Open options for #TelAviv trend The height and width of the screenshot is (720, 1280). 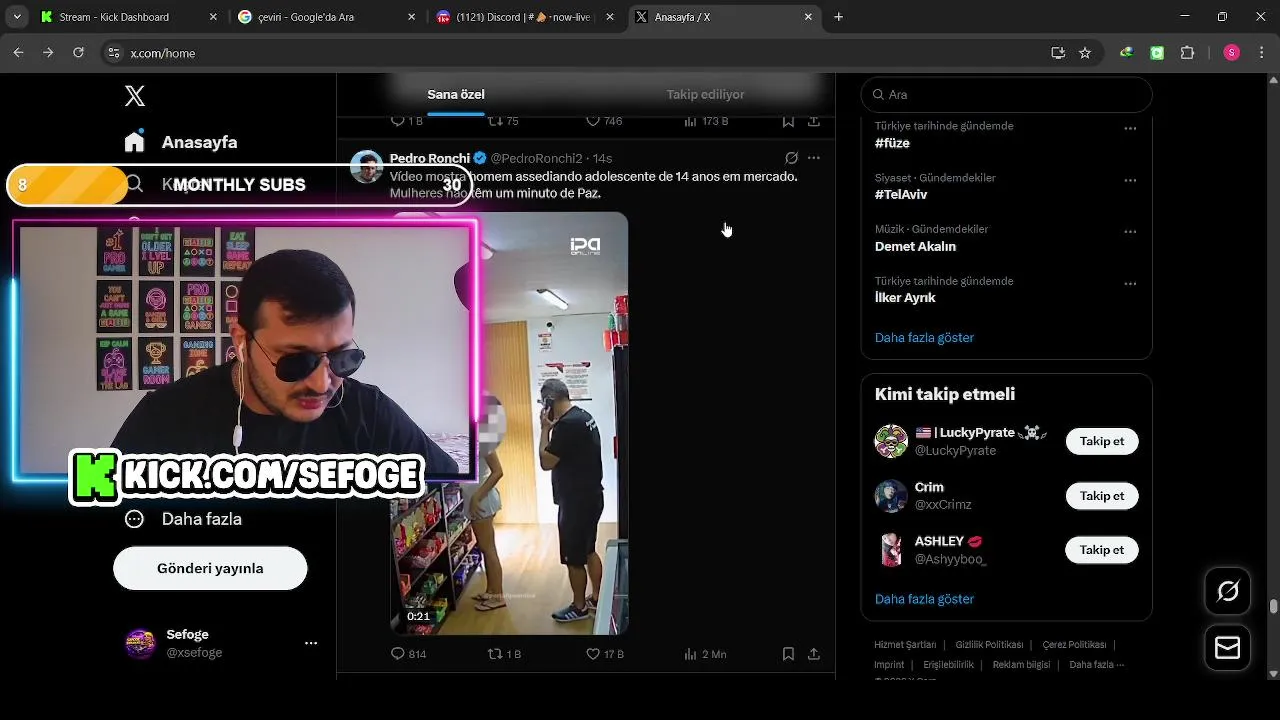pos(1130,181)
